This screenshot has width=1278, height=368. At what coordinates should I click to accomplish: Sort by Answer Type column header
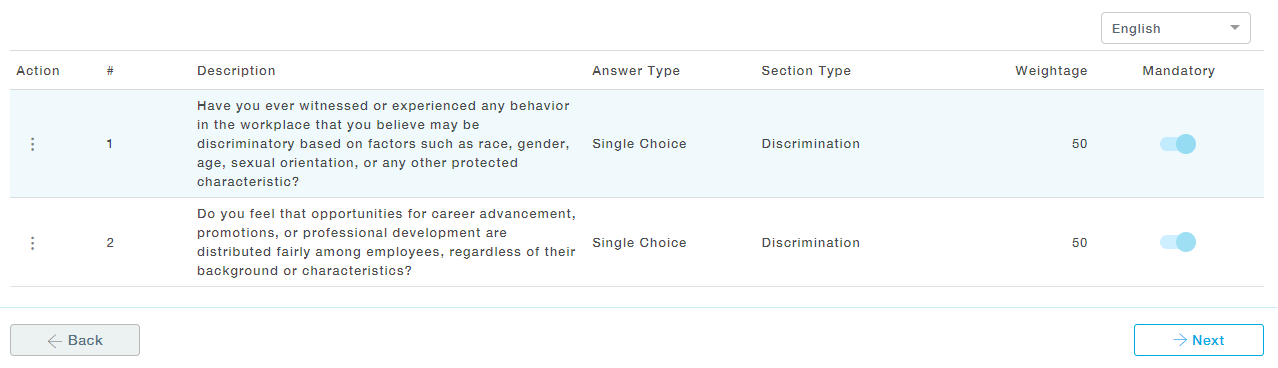pos(636,71)
